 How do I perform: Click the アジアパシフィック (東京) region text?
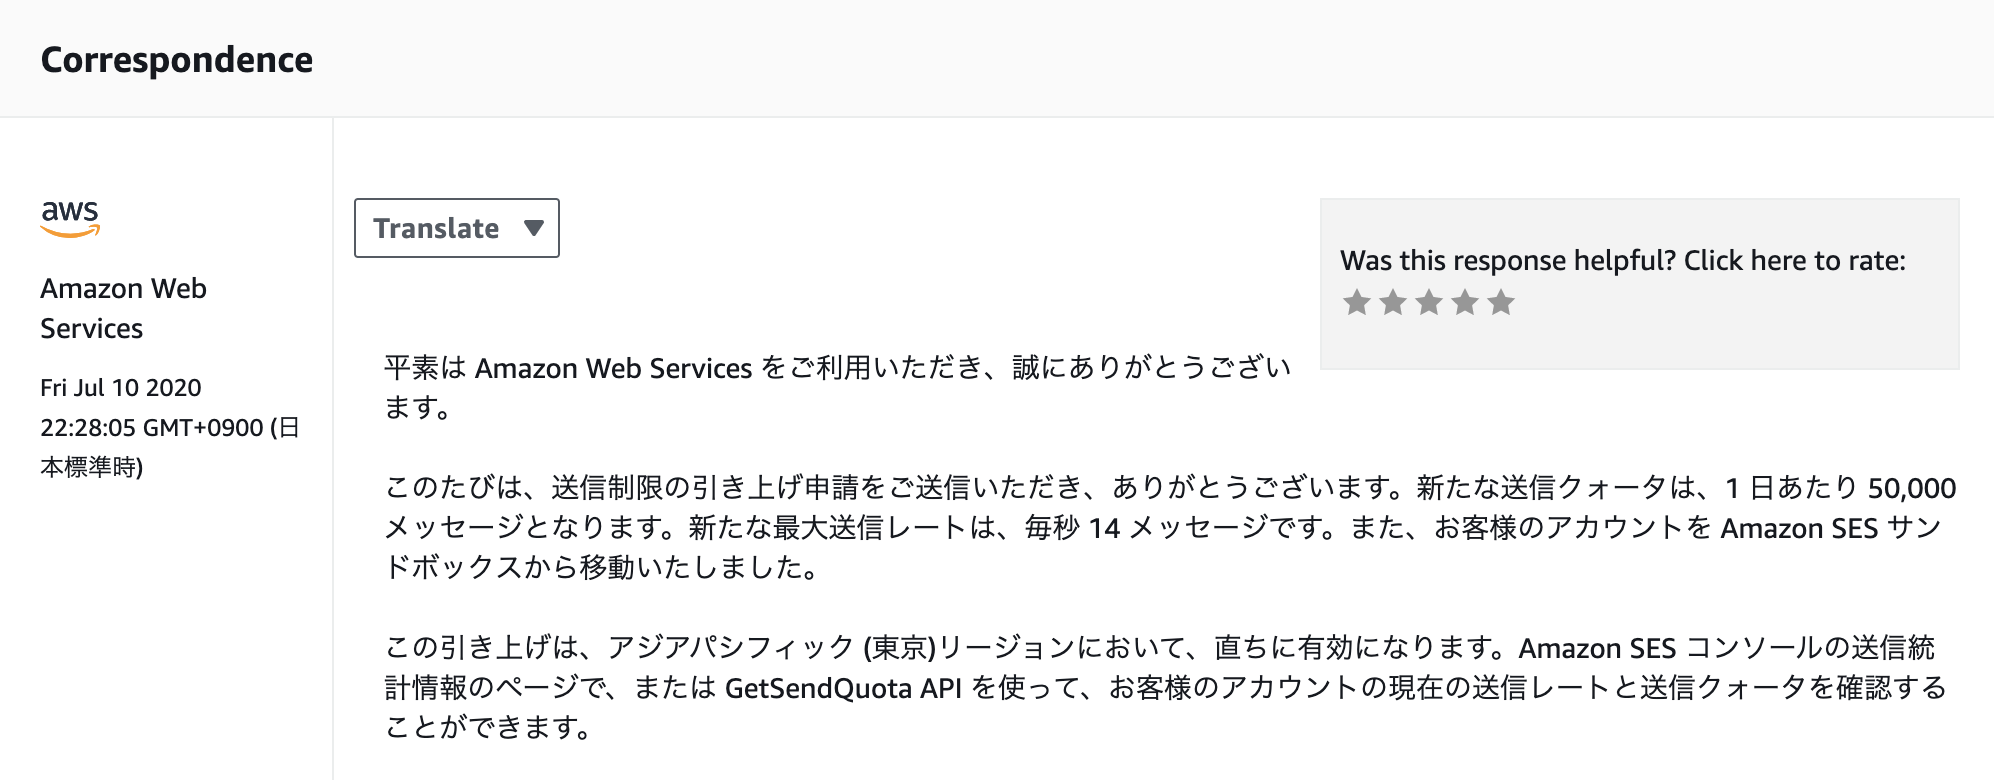[772, 648]
